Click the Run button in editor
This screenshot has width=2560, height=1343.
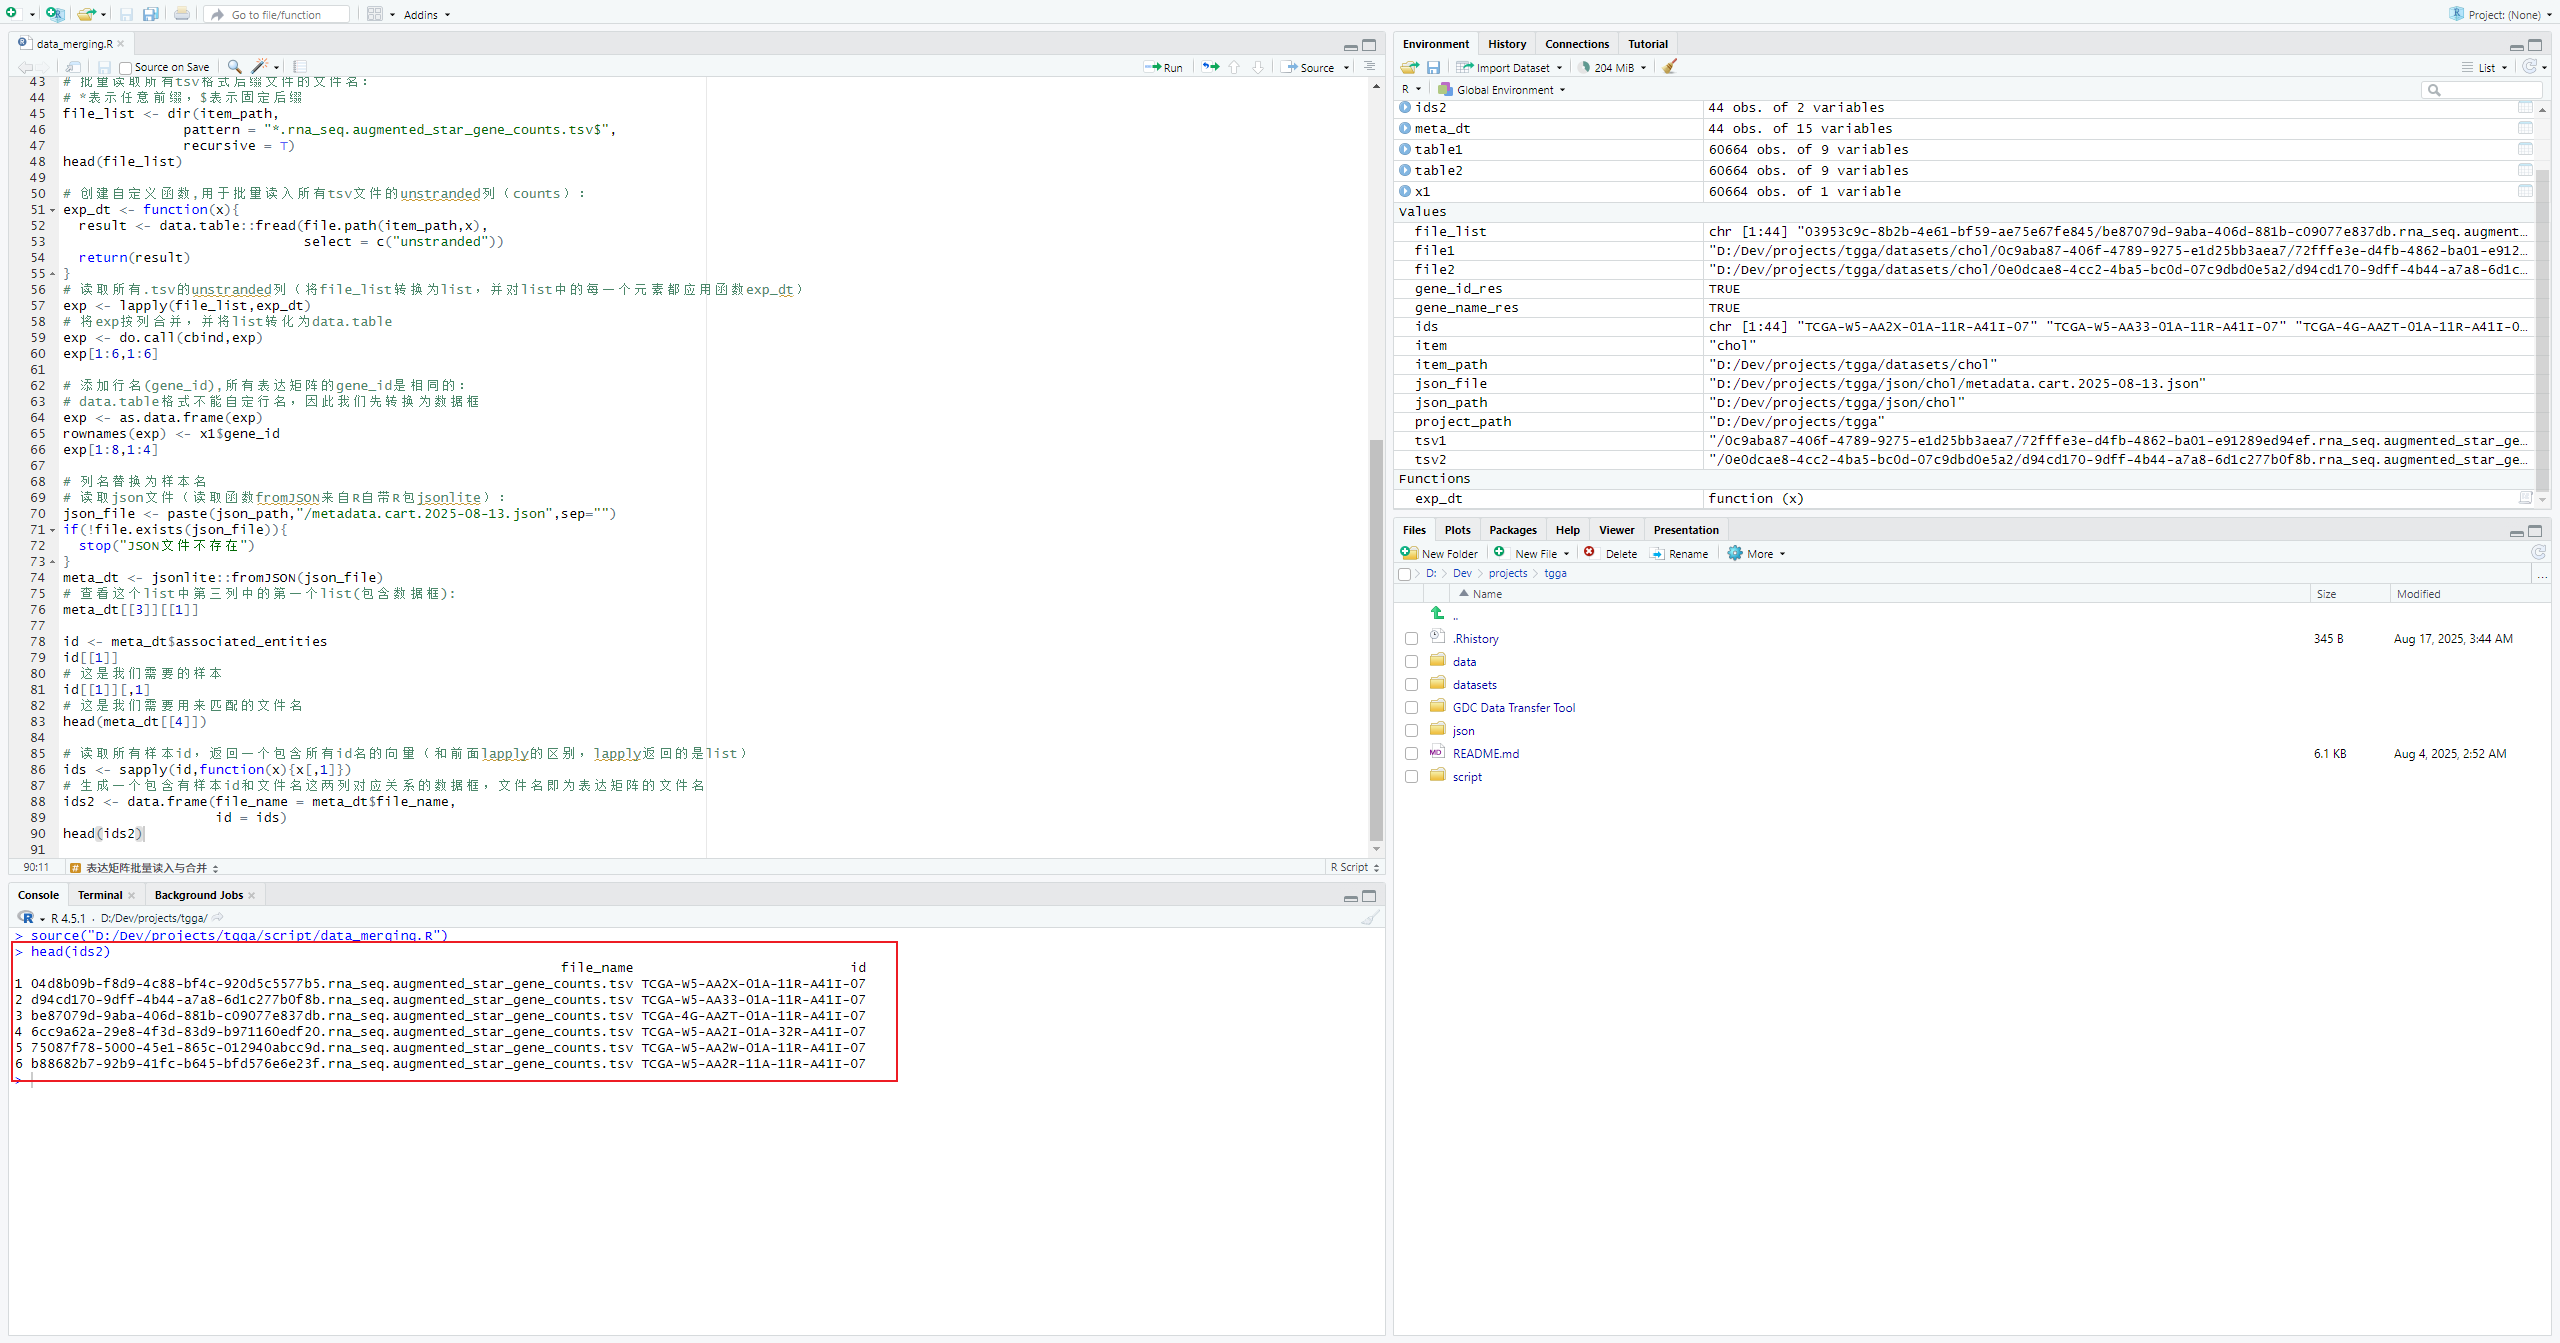1164,67
